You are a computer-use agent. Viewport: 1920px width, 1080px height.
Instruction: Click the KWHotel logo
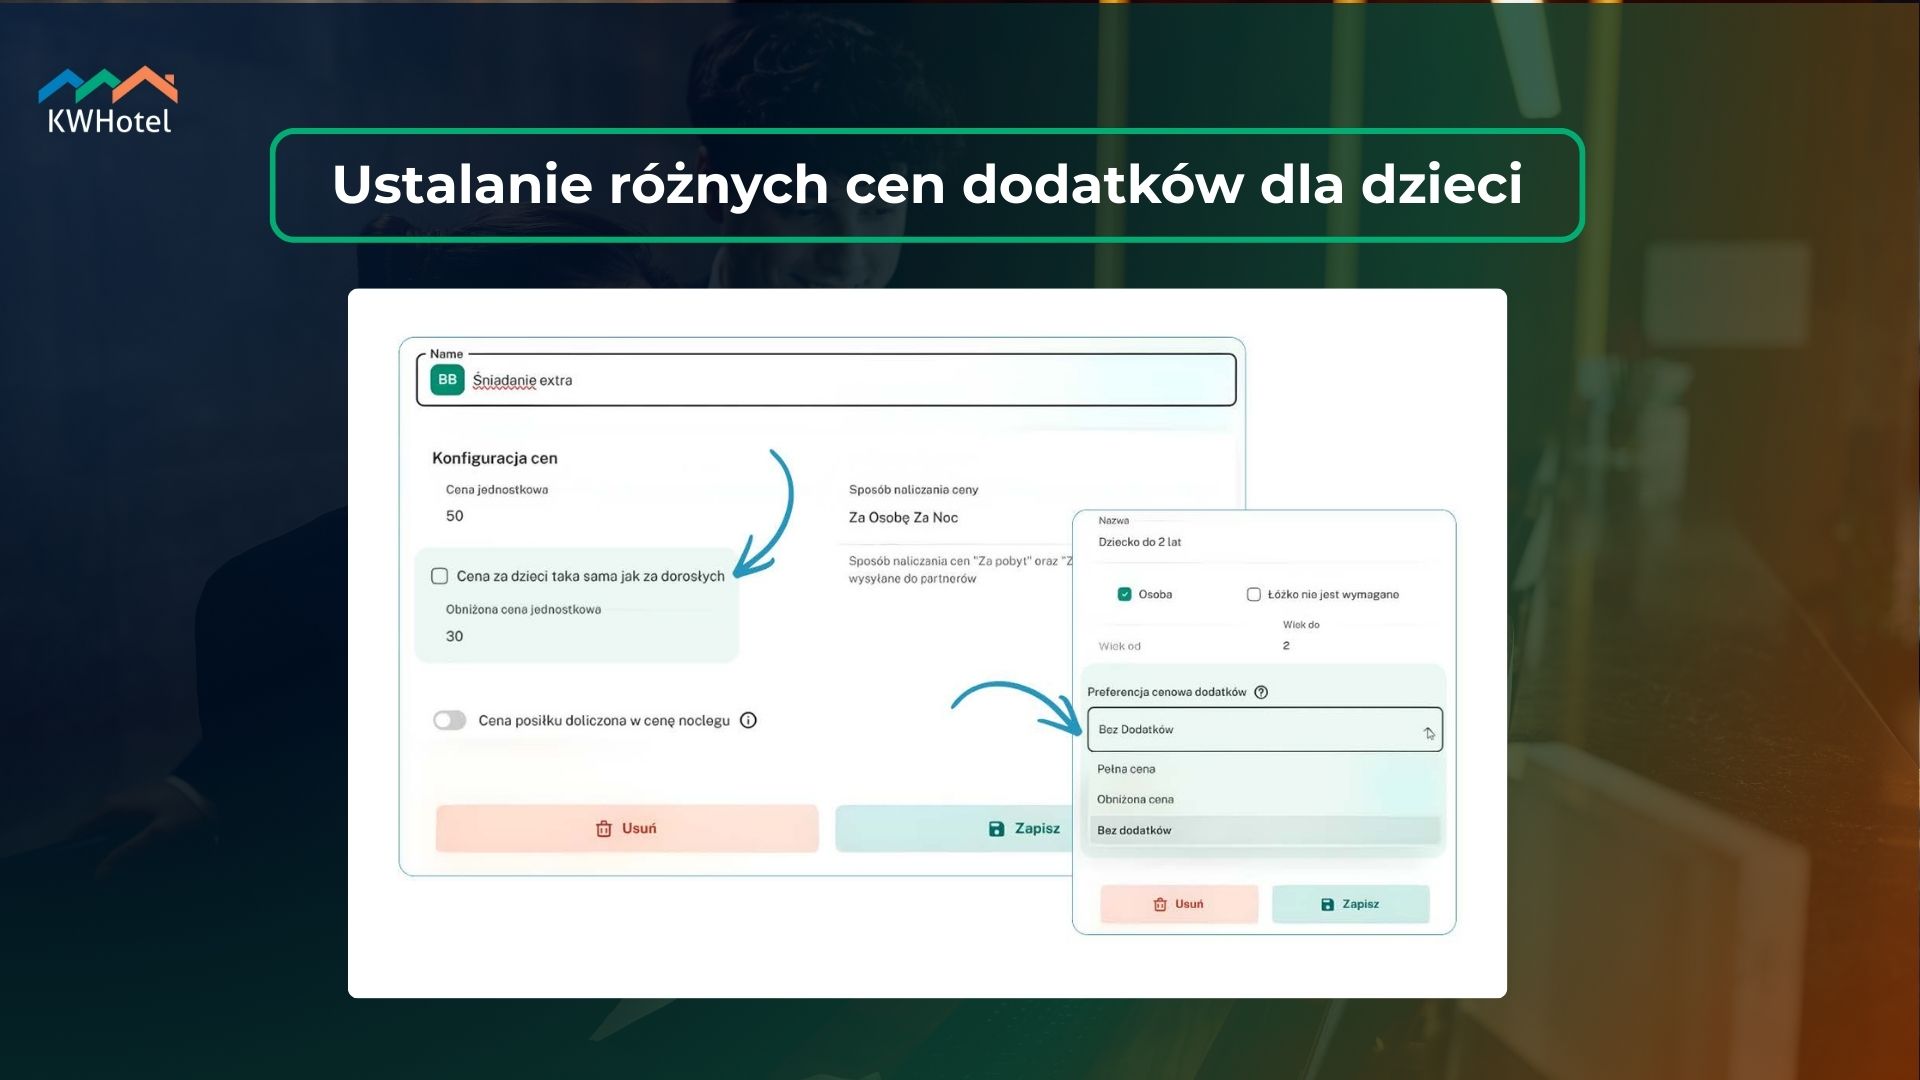pos(108,101)
